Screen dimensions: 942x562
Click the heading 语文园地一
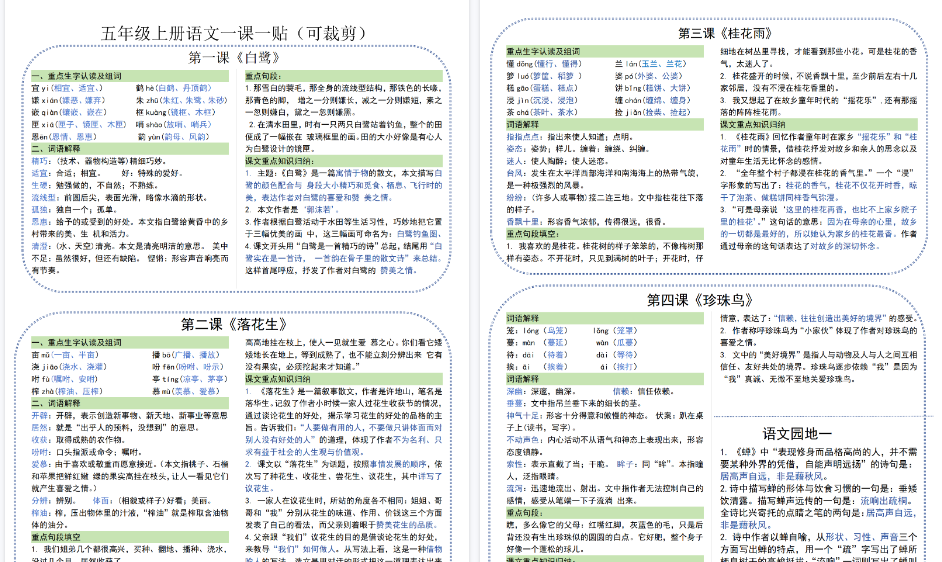tap(797, 433)
